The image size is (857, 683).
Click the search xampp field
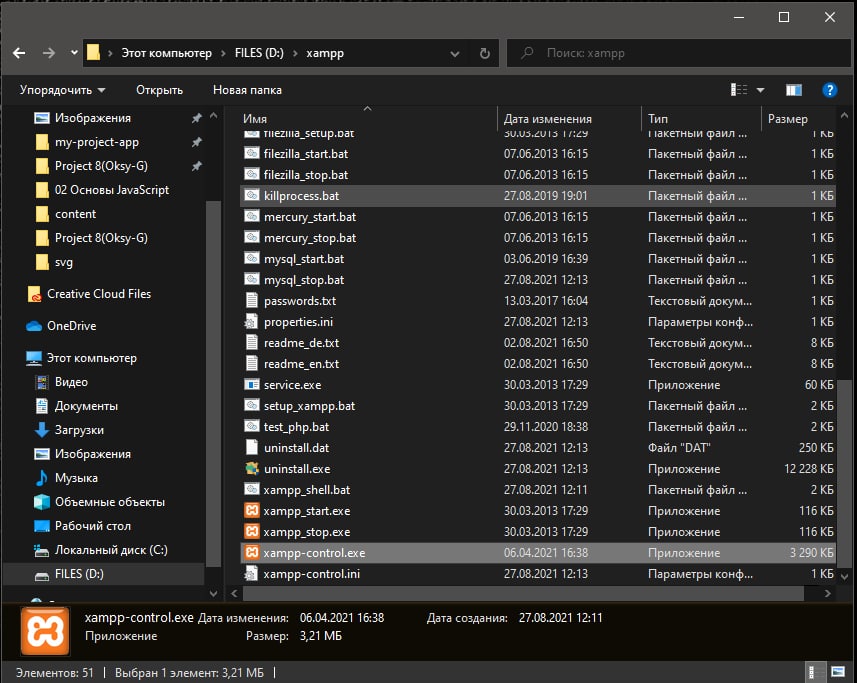tap(678, 53)
